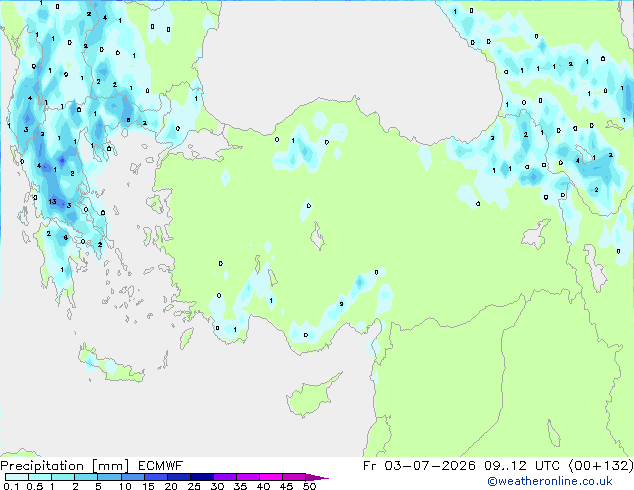Viewport: 634px width, 490px height.
Task: Click the above-50 arrow tip of legend
Action: [x=317, y=477]
